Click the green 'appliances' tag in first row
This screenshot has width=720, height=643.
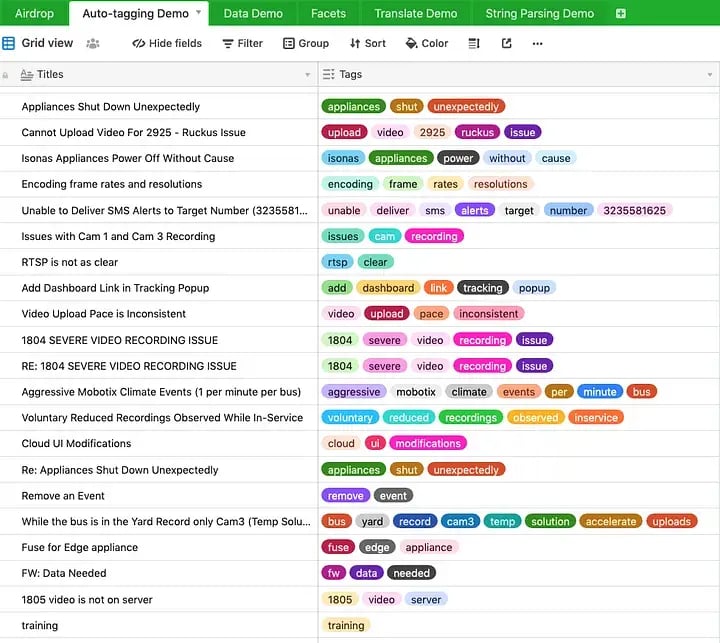tap(353, 107)
